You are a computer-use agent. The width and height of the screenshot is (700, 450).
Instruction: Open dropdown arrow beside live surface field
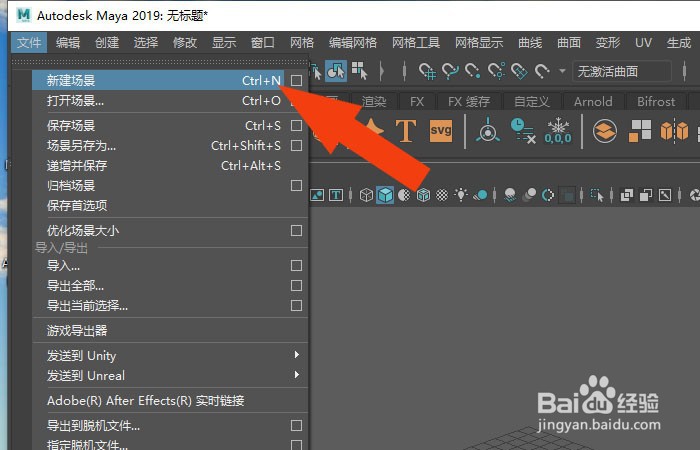562,71
